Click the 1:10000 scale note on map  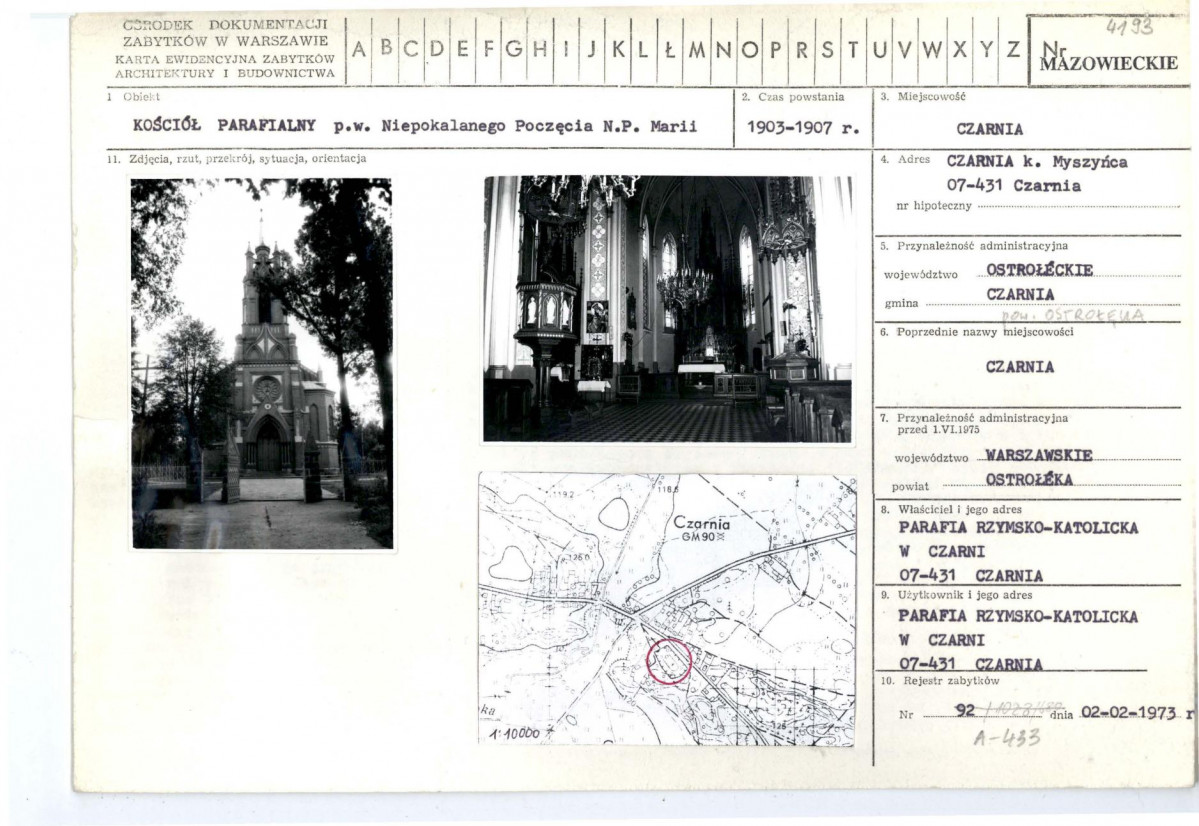point(515,733)
